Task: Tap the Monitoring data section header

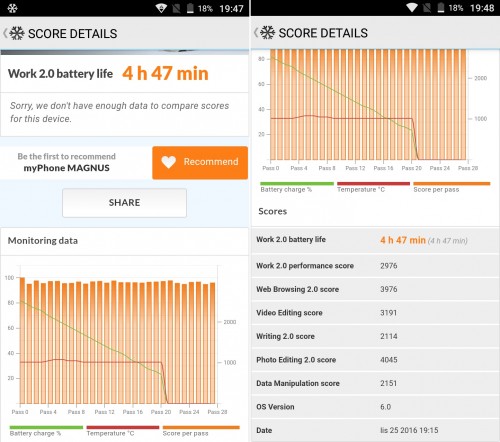Action: 43,241
